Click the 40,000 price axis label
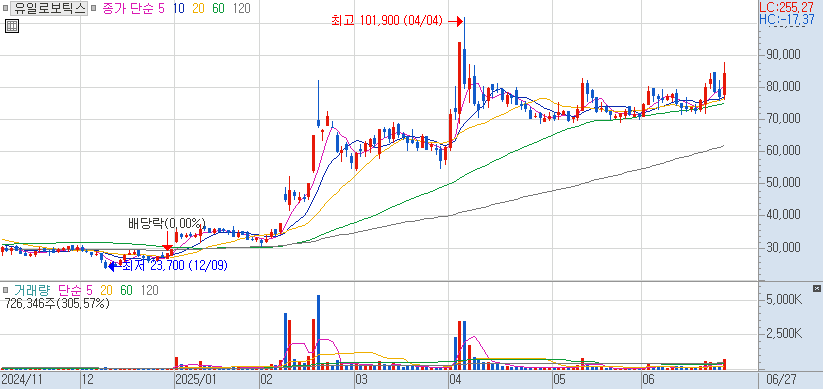Viewport: 823px width, 389px height. 783,215
